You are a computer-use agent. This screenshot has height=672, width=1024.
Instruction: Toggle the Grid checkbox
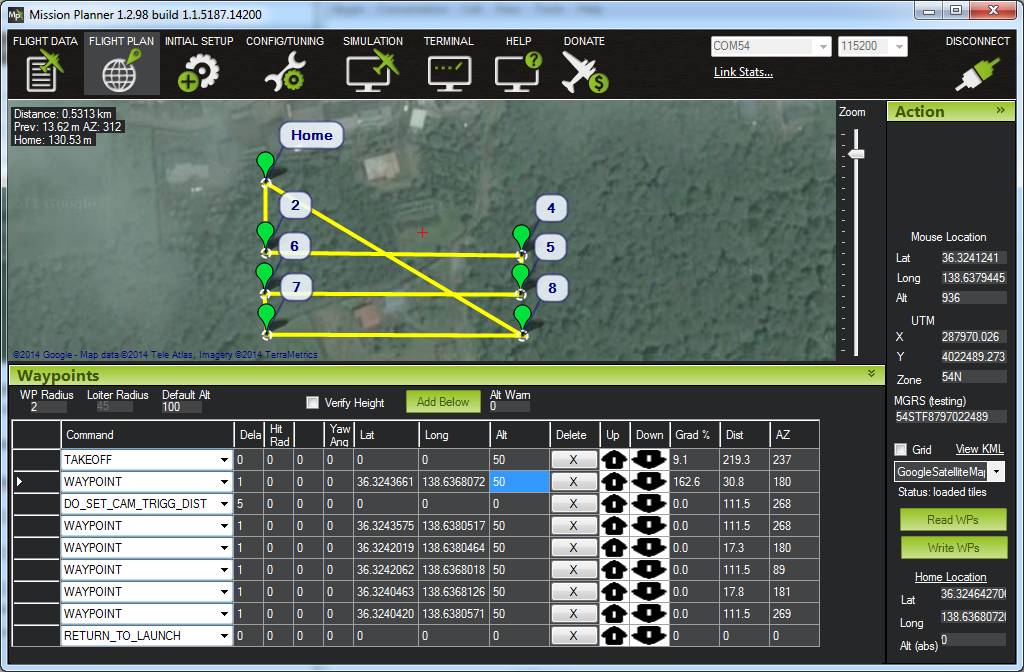point(900,450)
